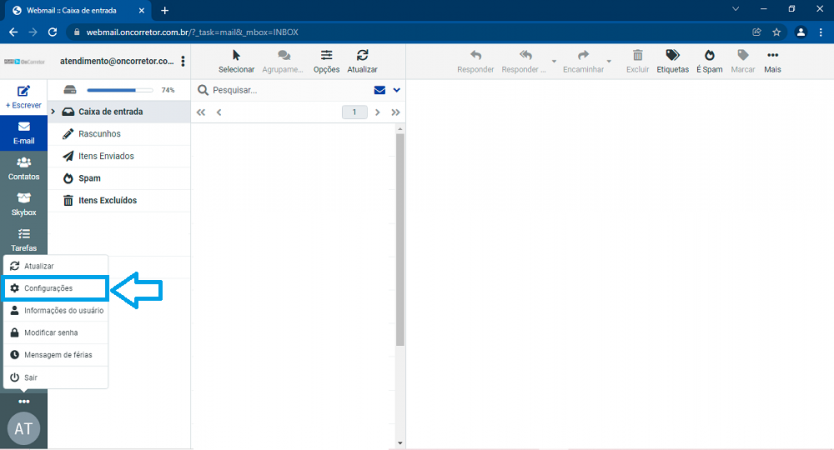Open Mensagem de férias menu item
The height and width of the screenshot is (450, 834).
55,355
